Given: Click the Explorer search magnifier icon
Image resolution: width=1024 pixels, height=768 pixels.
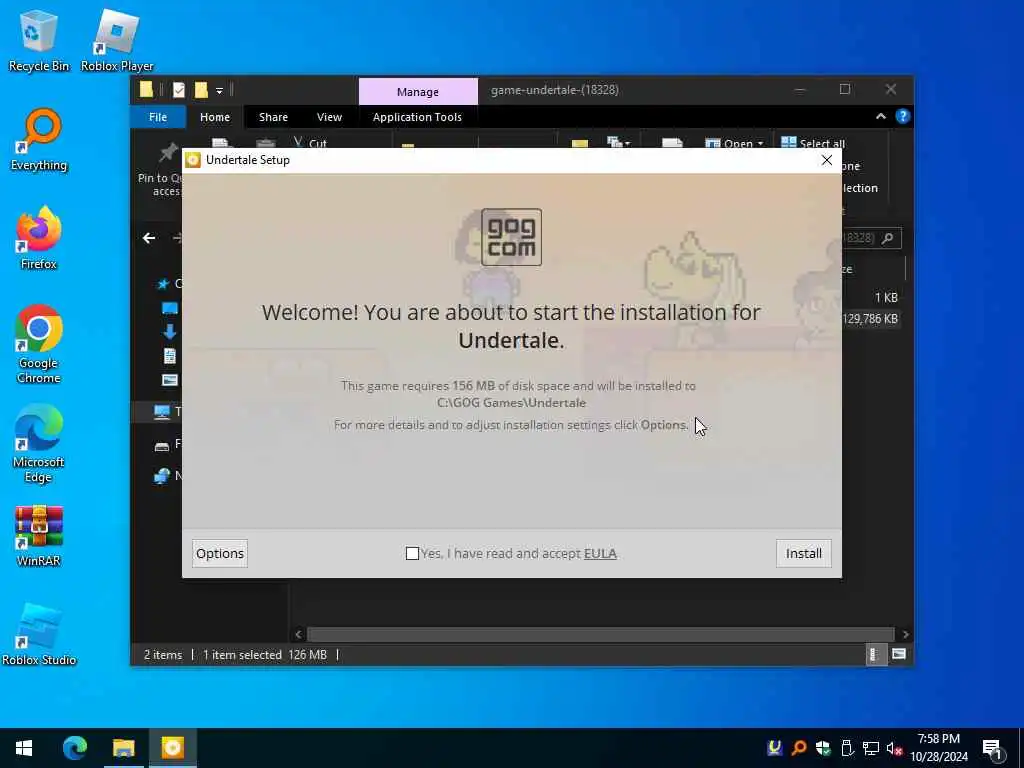Looking at the screenshot, I should (887, 238).
